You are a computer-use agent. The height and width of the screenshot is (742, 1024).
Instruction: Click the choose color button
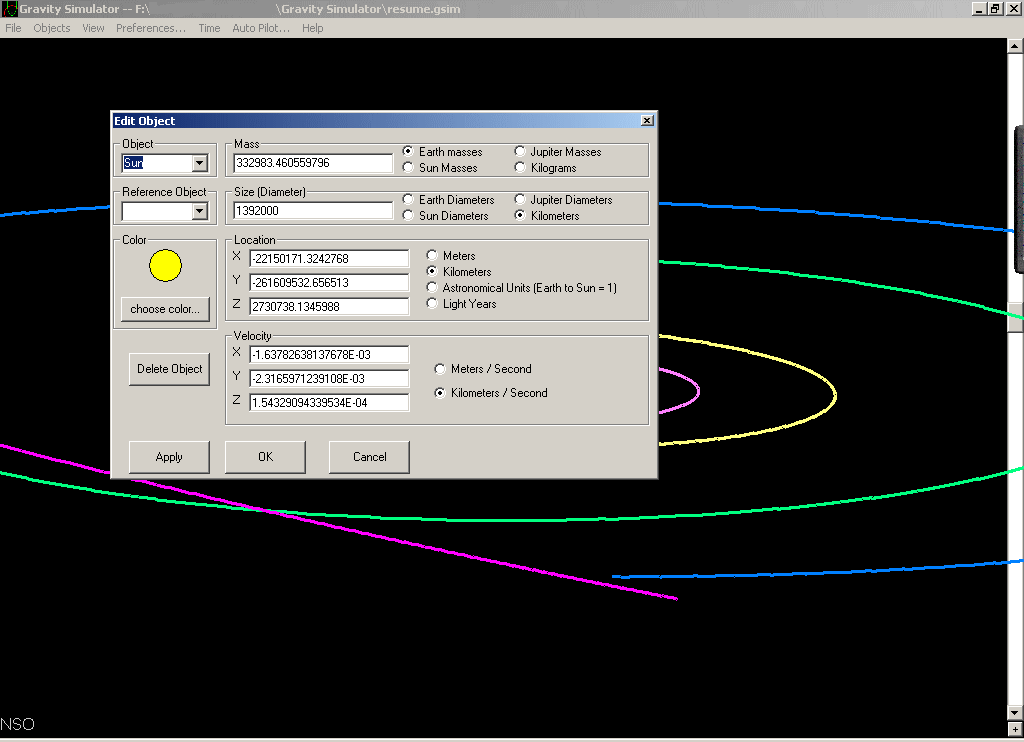tap(165, 309)
